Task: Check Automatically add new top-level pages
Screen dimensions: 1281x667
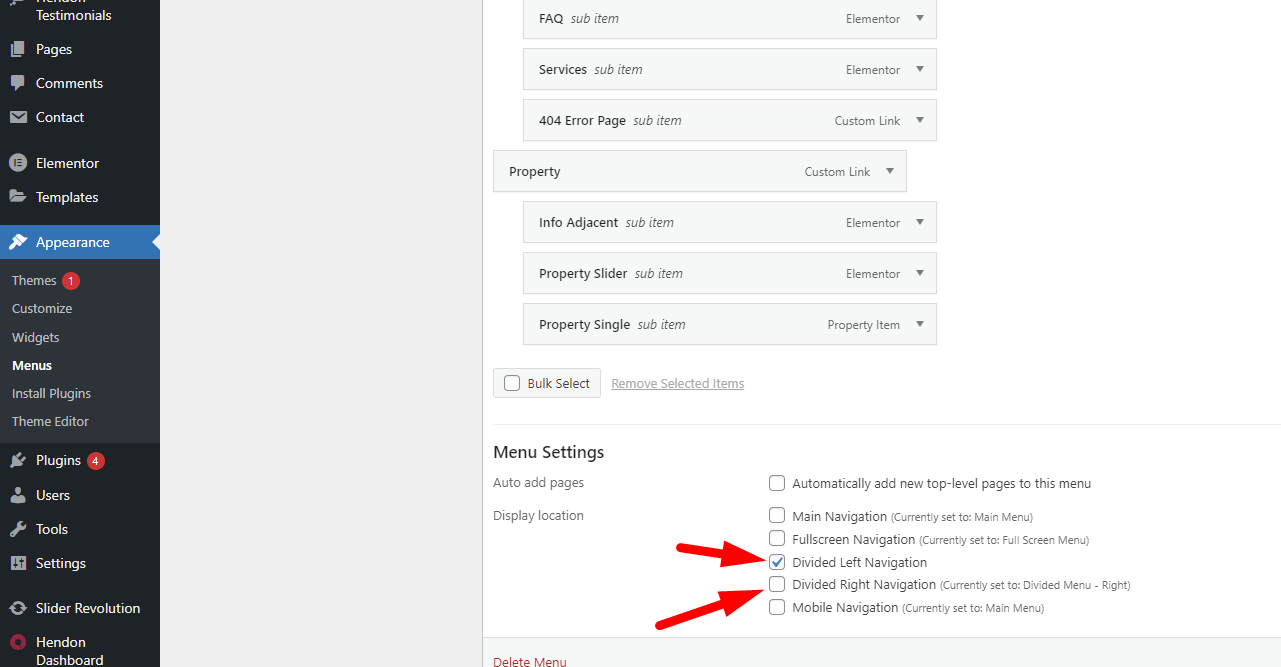Action: [x=777, y=484]
